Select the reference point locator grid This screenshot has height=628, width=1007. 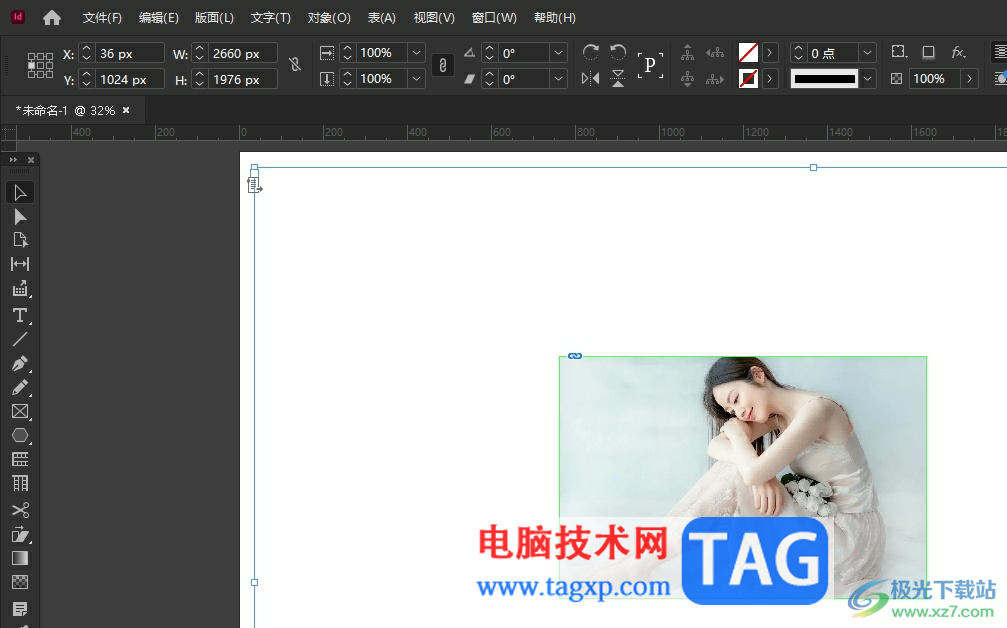pos(40,66)
